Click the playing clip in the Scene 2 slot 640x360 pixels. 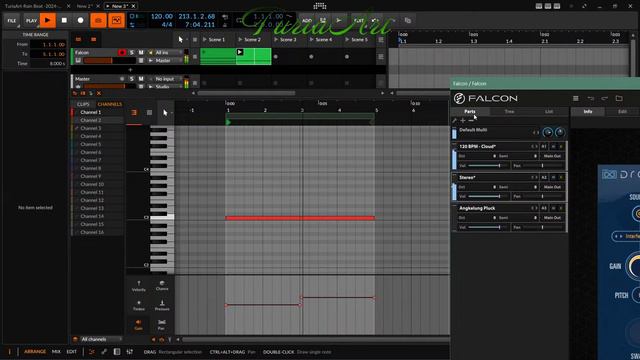tap(253, 56)
